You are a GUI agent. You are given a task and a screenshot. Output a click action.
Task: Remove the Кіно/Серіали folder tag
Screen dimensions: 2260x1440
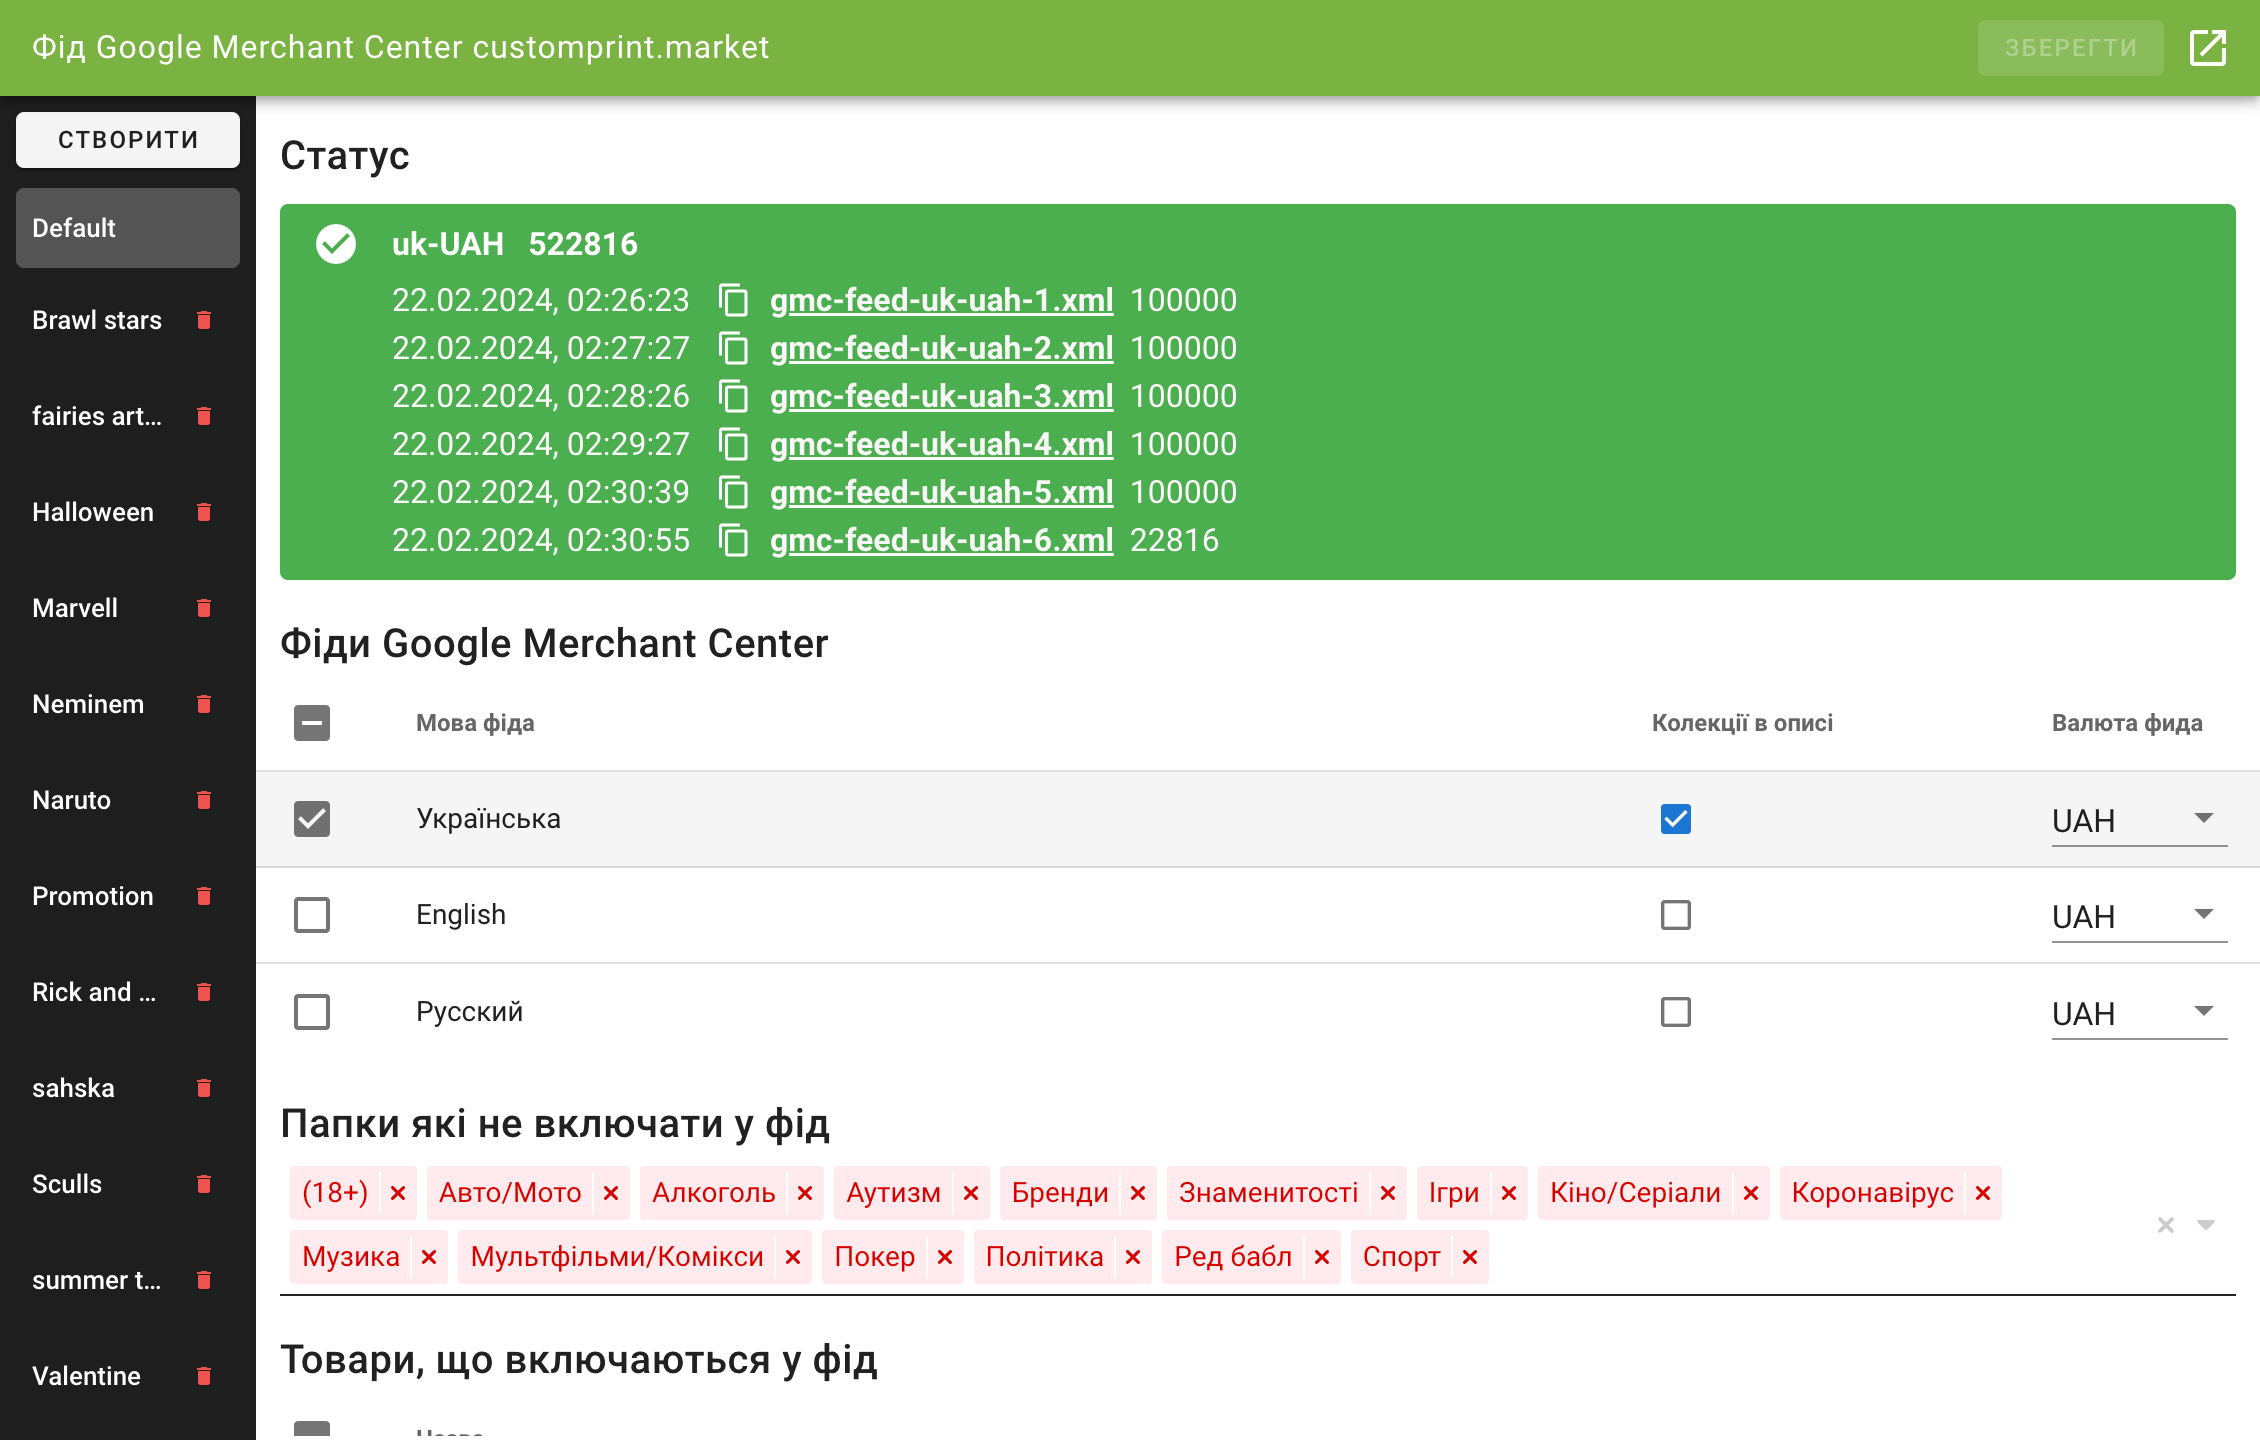(x=1751, y=1193)
